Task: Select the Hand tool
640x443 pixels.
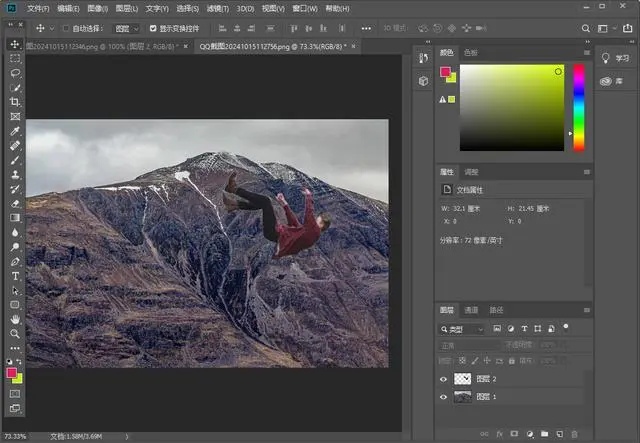Action: pyautogui.click(x=15, y=318)
